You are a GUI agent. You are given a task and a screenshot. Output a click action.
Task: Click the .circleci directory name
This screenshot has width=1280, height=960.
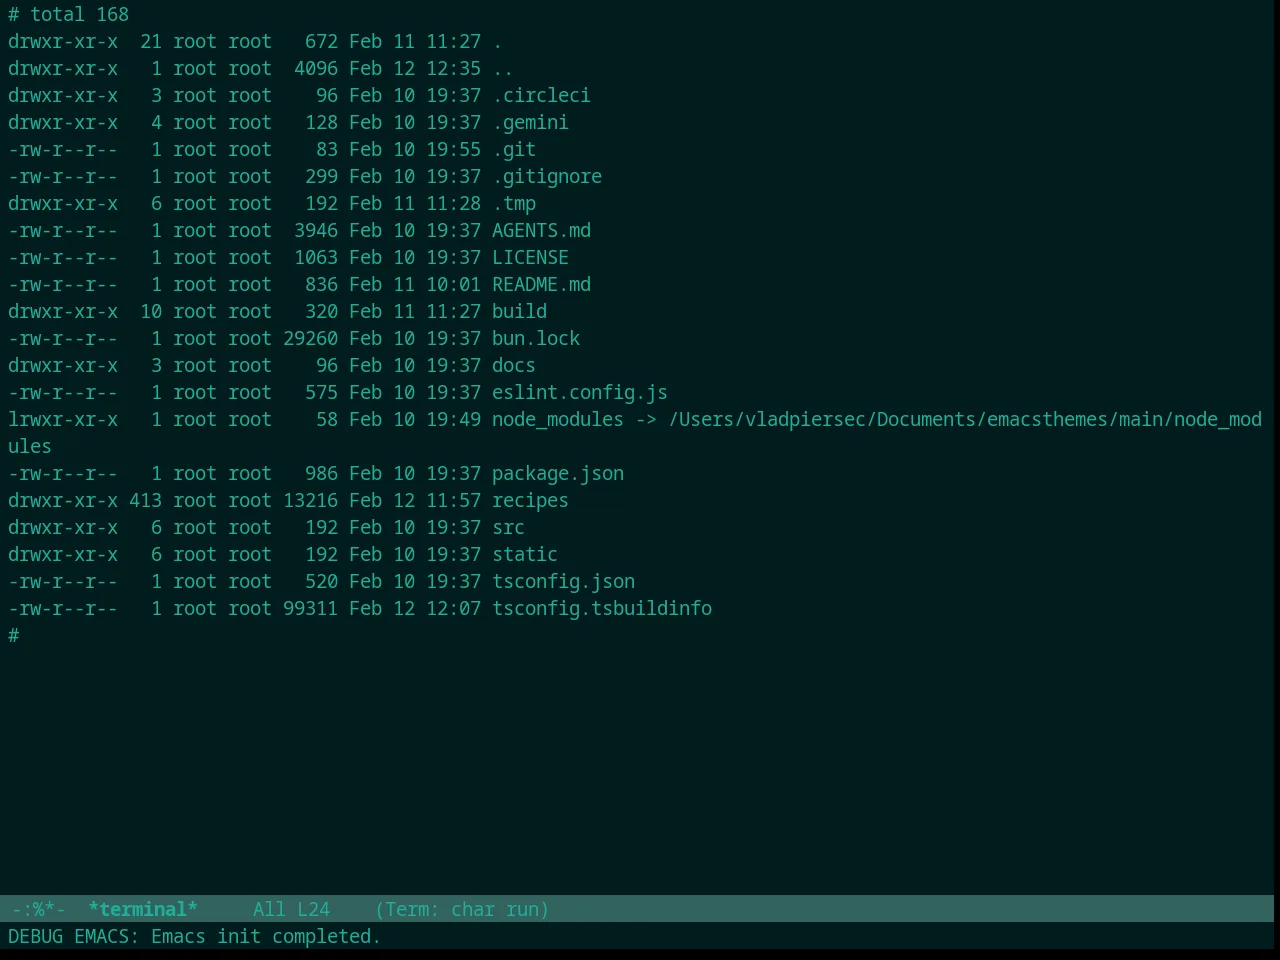click(541, 95)
